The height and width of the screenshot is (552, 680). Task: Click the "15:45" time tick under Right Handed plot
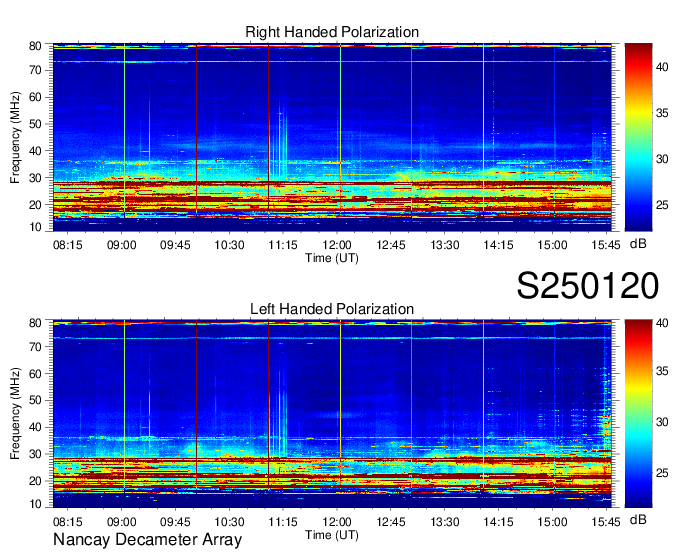[x=606, y=245]
